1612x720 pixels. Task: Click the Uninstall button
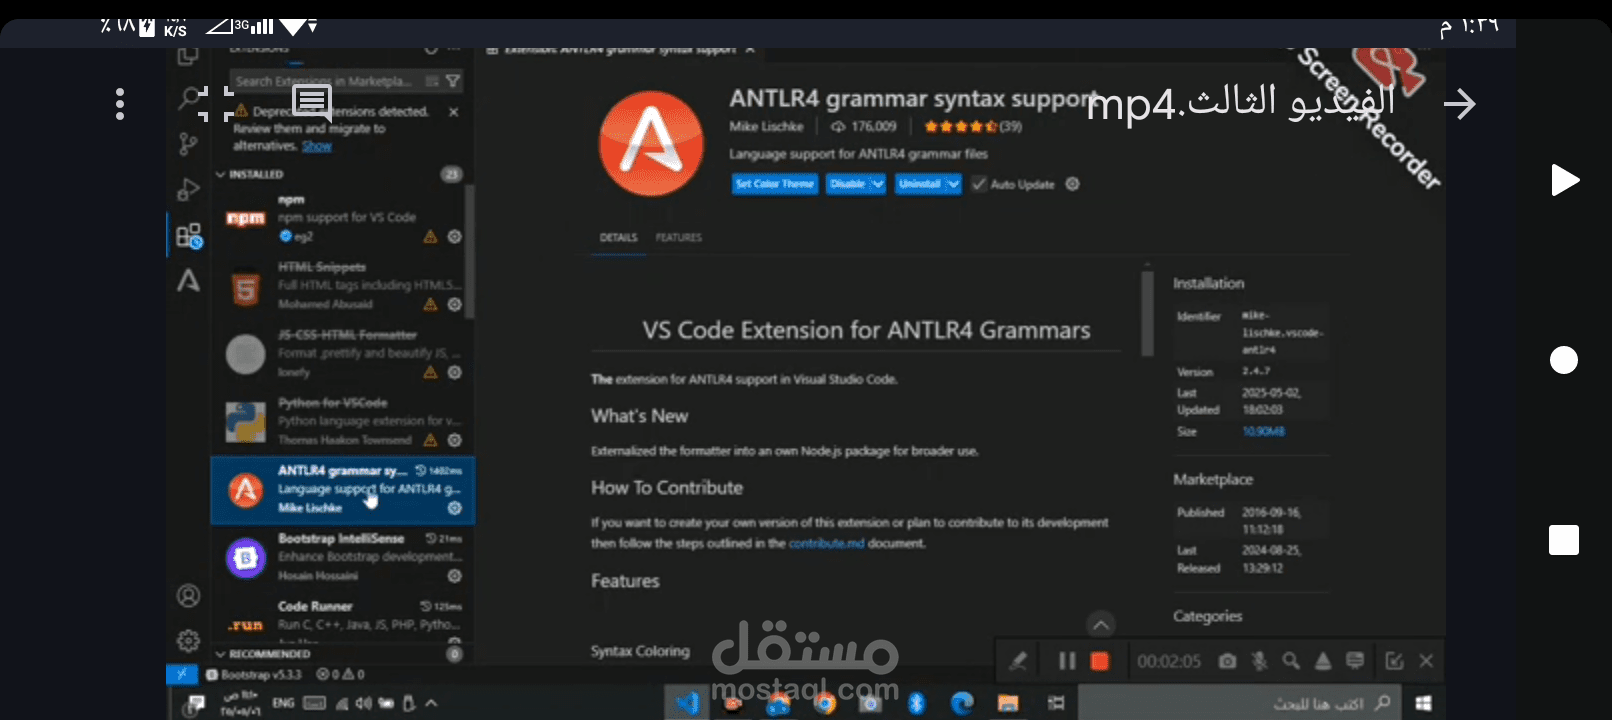coord(920,184)
